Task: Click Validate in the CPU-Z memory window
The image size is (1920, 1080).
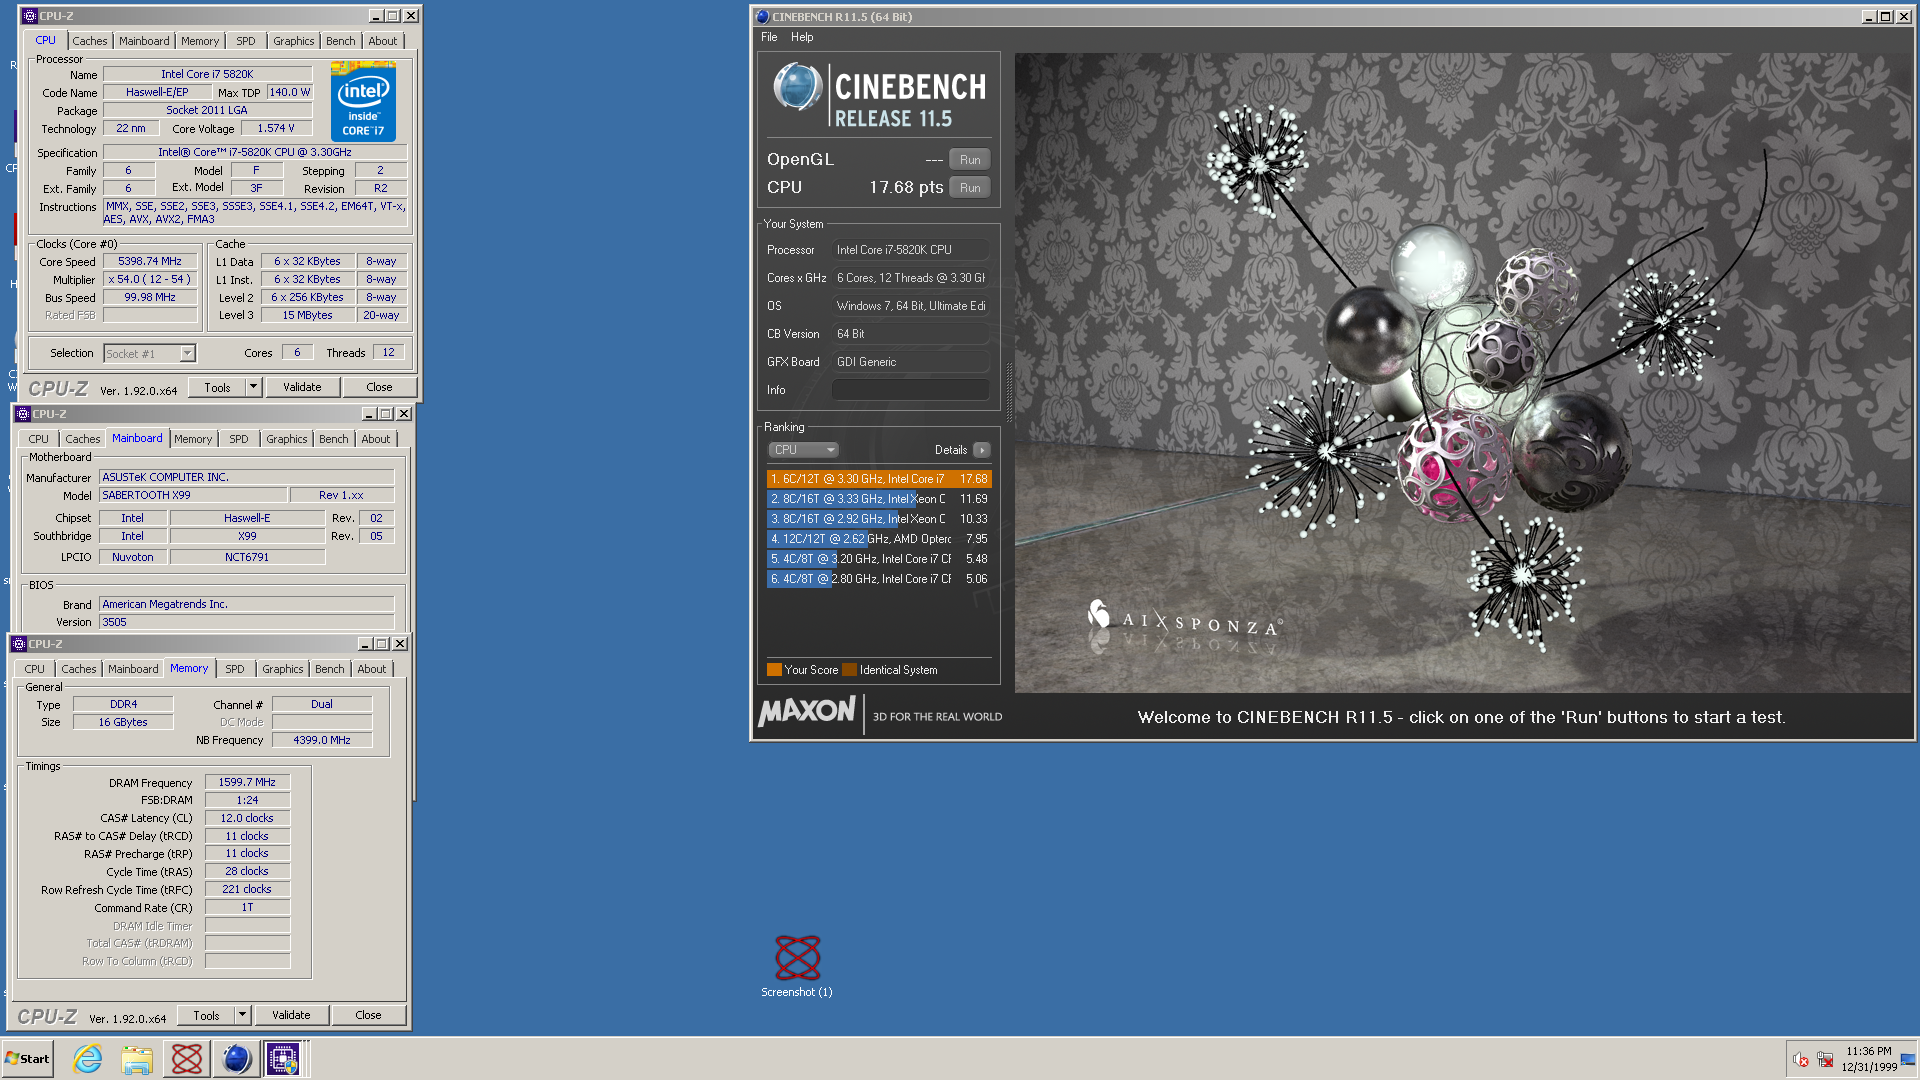Action: 291,1015
